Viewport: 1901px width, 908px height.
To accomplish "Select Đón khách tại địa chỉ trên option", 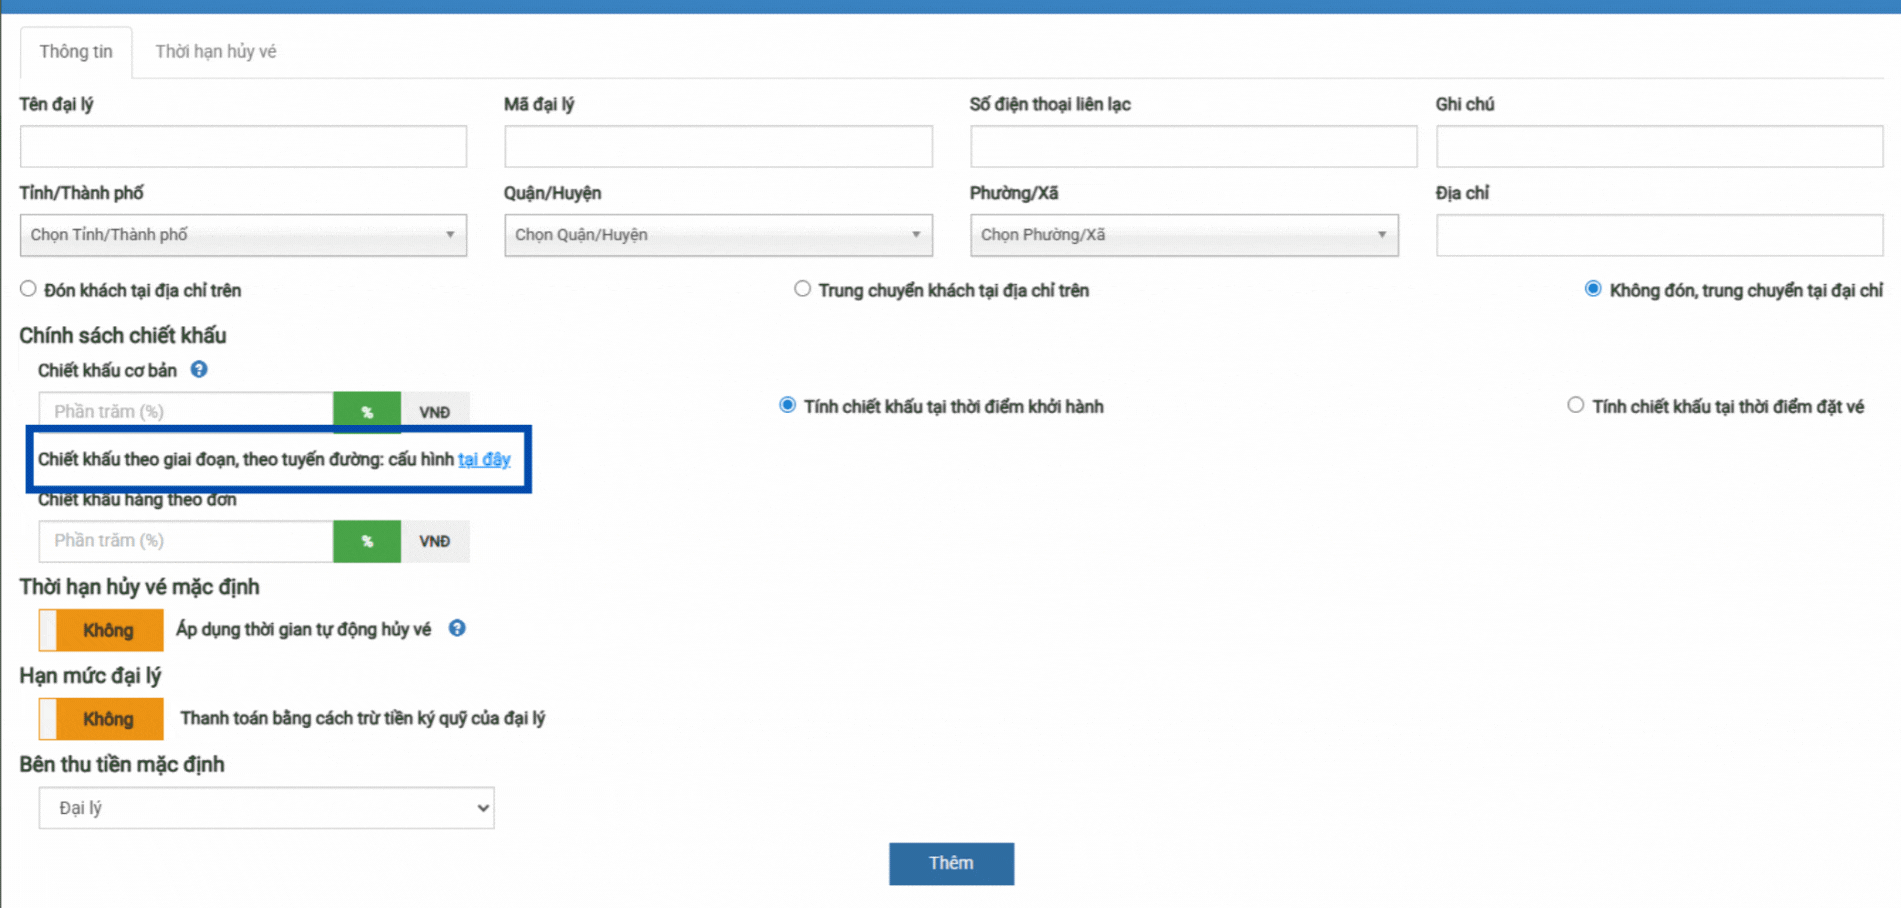I will point(28,290).
